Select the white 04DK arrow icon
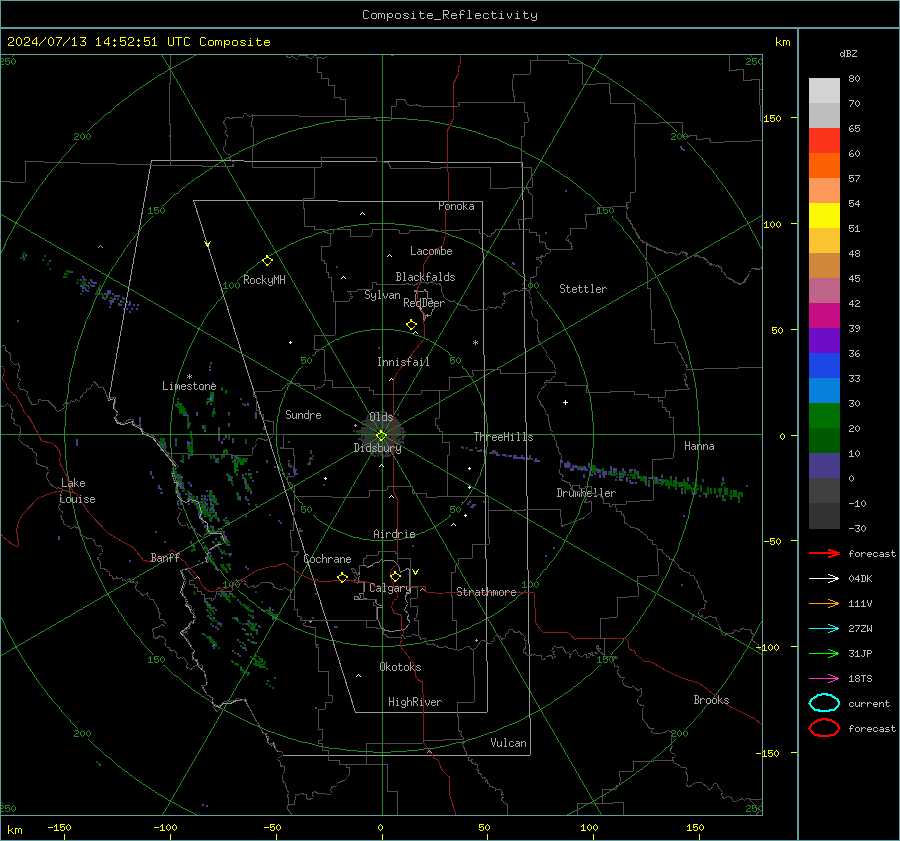Image resolution: width=900 pixels, height=841 pixels. coord(824,578)
